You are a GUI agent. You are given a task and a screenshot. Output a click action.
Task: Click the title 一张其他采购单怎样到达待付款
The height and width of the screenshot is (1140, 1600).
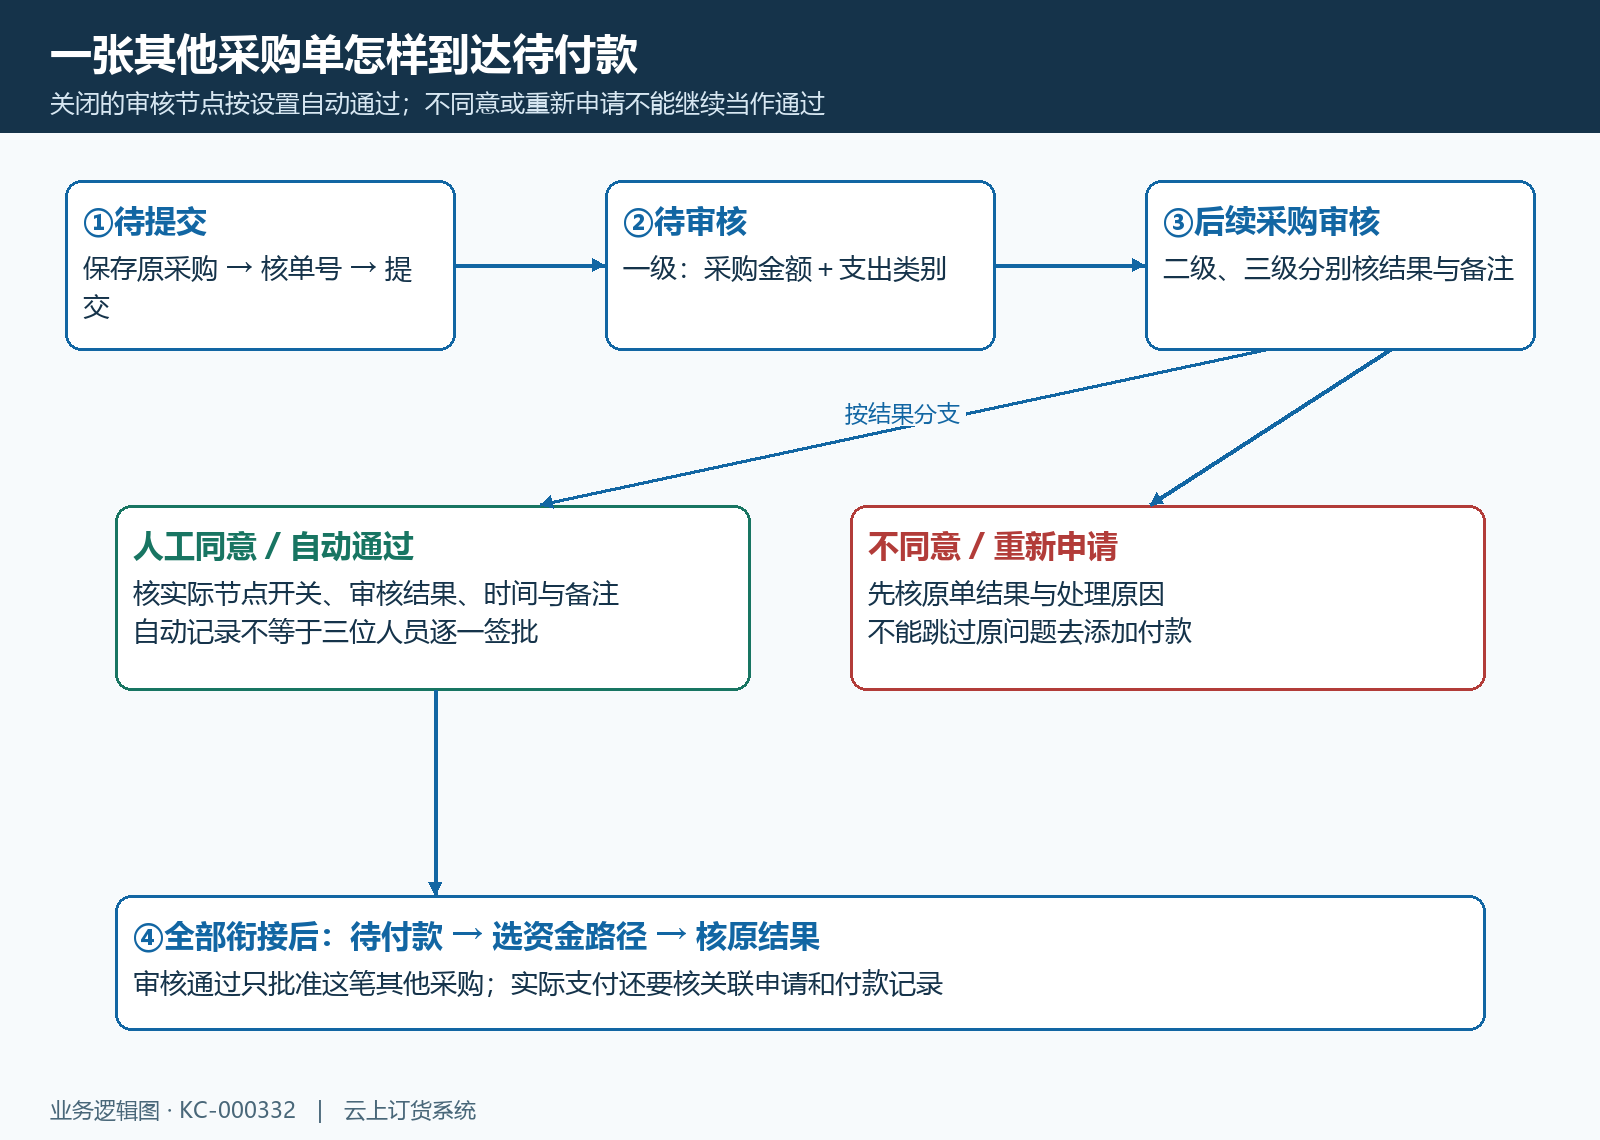pos(344,54)
